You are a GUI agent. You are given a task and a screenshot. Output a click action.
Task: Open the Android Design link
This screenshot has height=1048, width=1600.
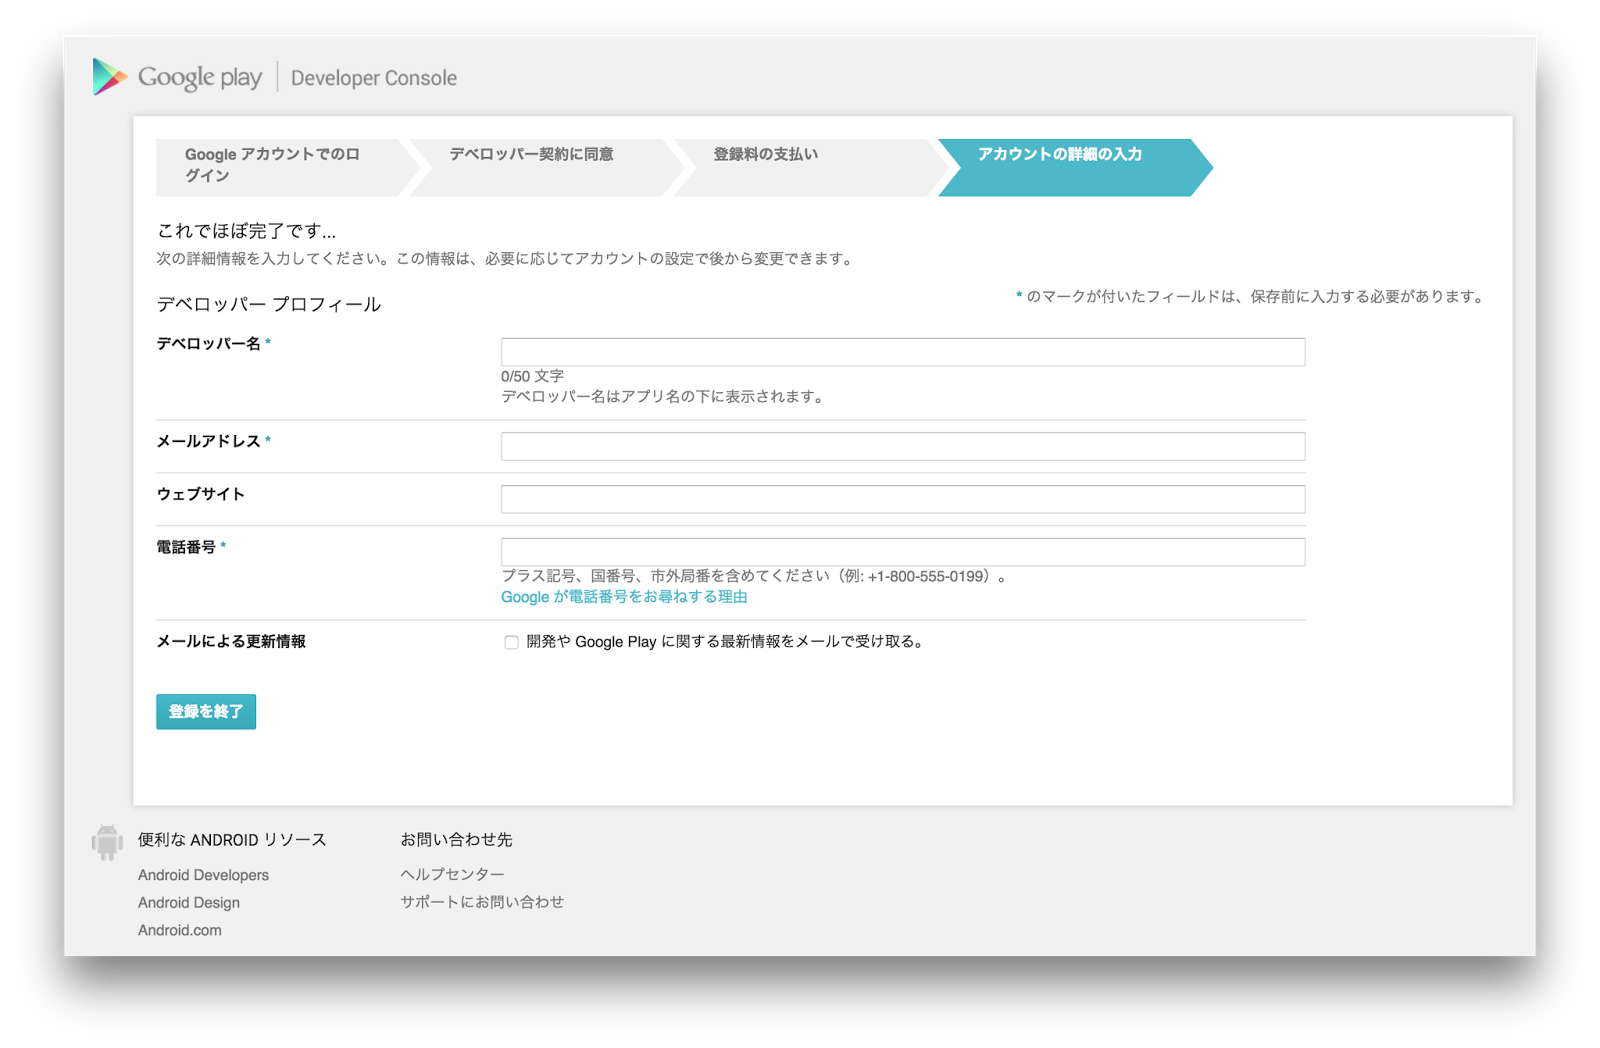[x=188, y=902]
